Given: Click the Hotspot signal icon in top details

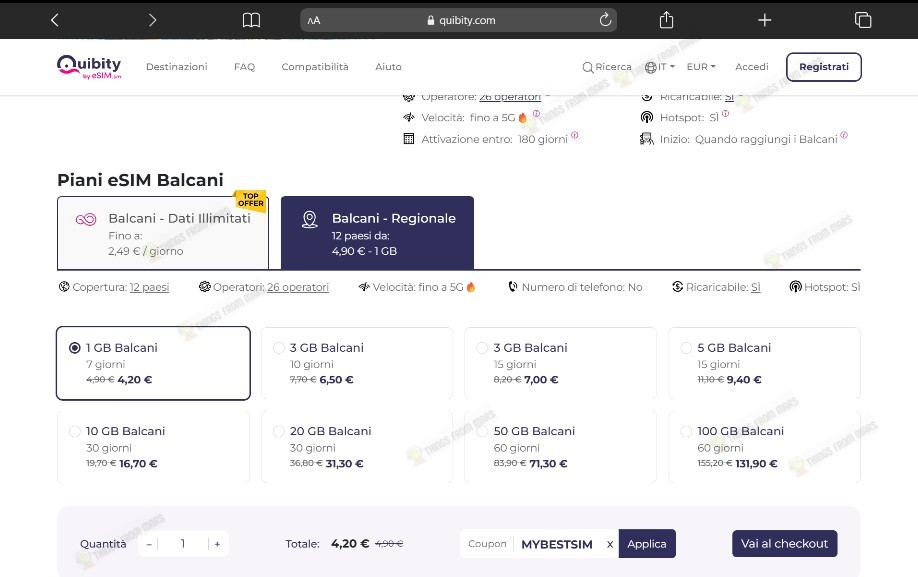Looking at the screenshot, I should [x=647, y=117].
